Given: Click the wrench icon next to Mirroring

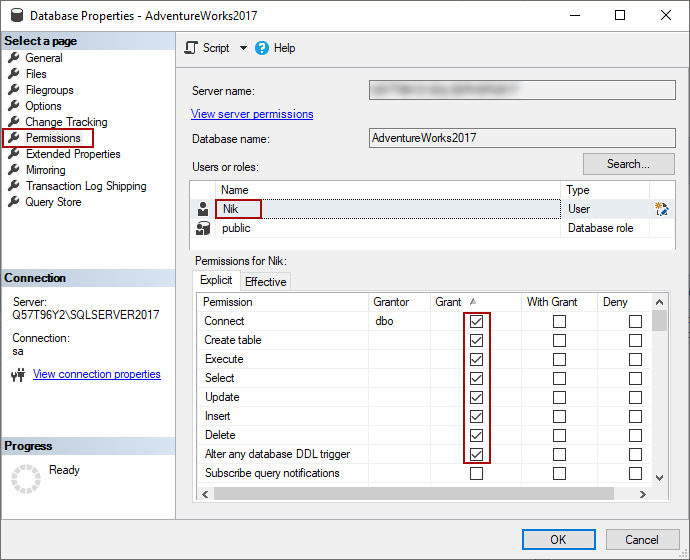Looking at the screenshot, I should [14, 170].
